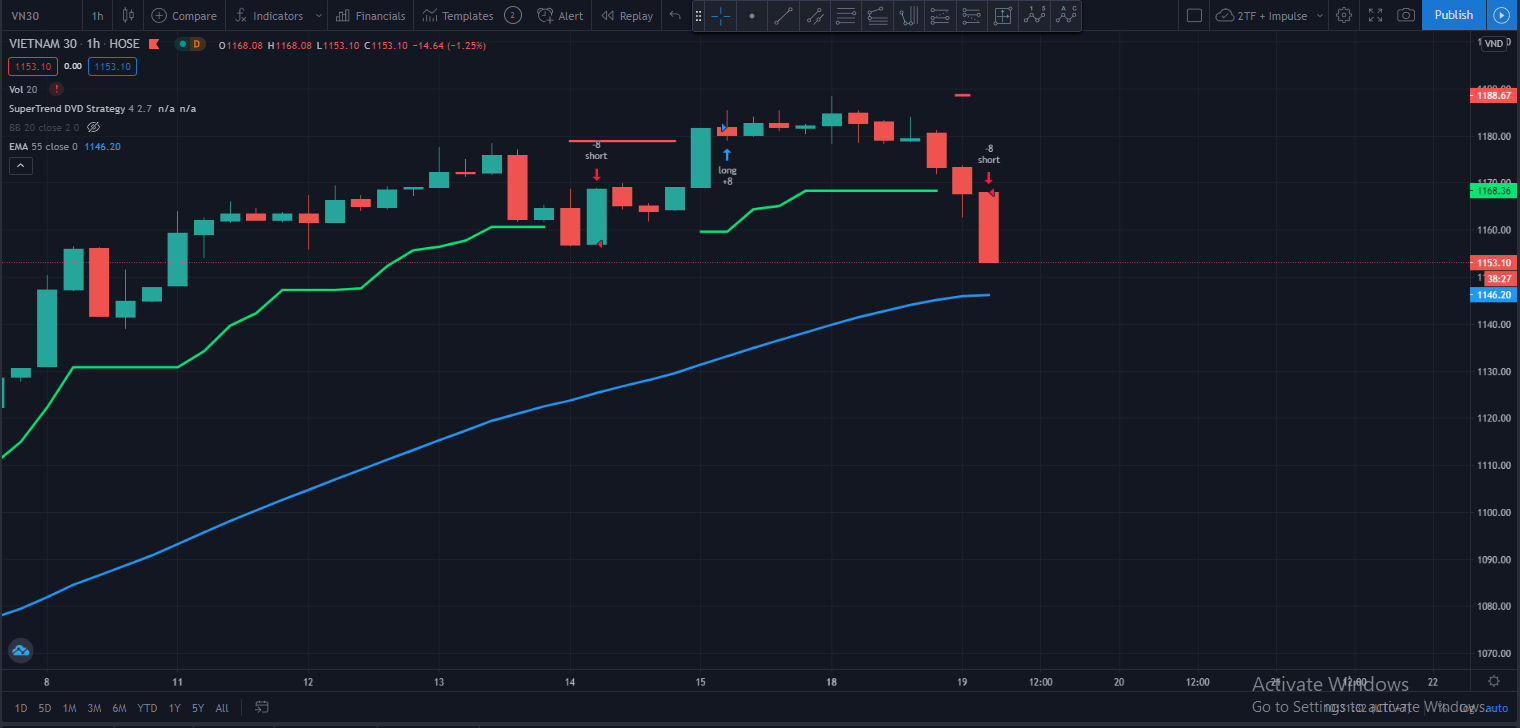Viewport: 1520px width, 728px height.
Task: Set range to 5D
Action: coord(45,708)
